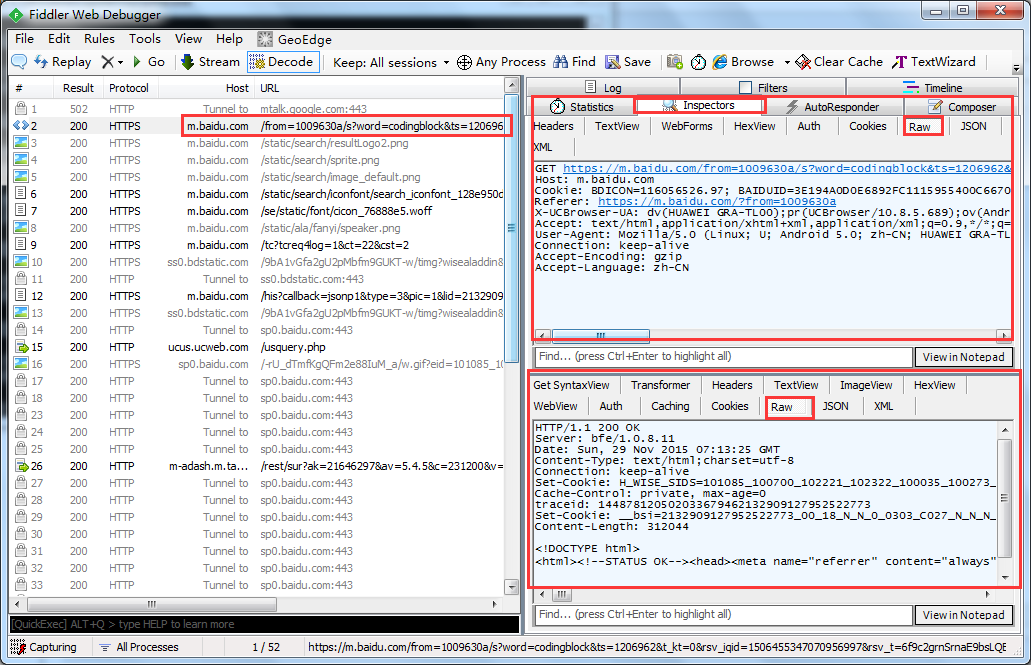This screenshot has width=1031, height=665.
Task: Select session 26 m-adash row
Action: pyautogui.click(x=257, y=466)
